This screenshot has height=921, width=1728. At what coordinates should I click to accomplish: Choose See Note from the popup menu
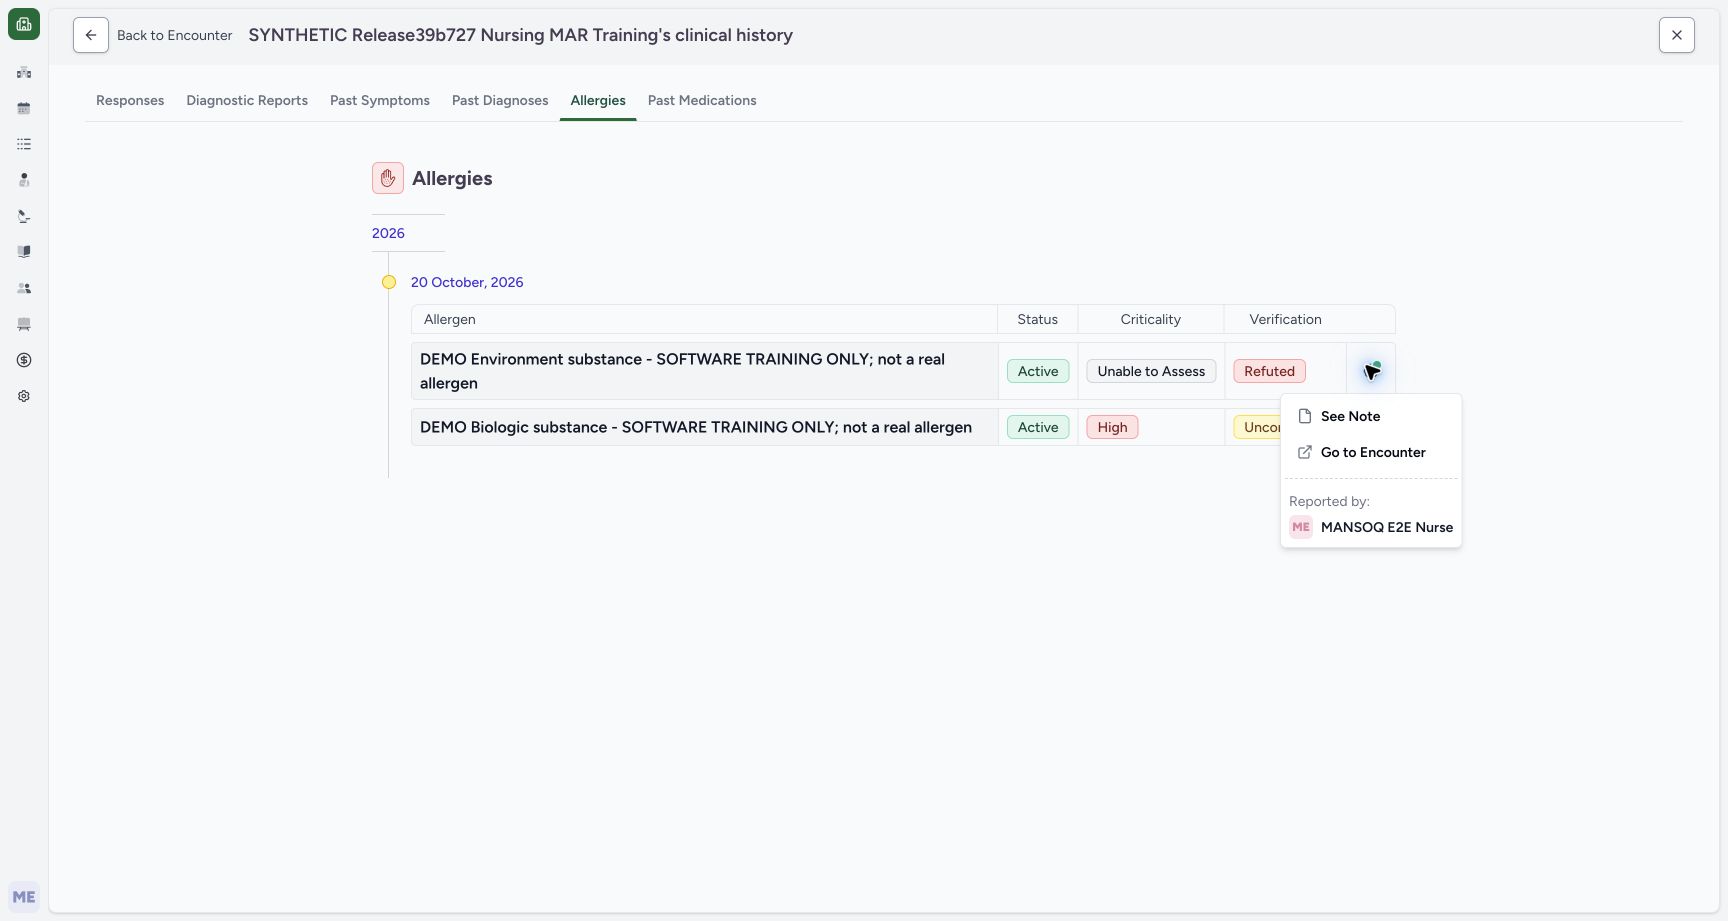coord(1371,416)
